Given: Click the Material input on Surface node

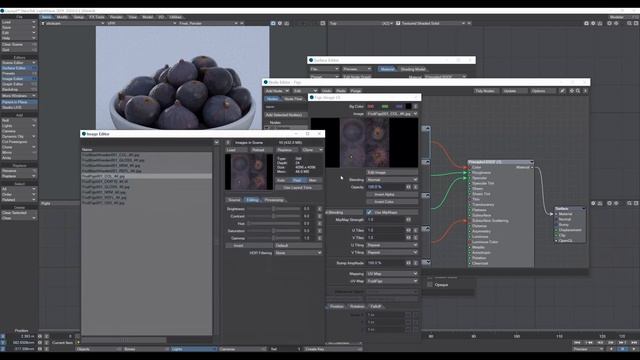Looking at the screenshot, I should (x=557, y=214).
